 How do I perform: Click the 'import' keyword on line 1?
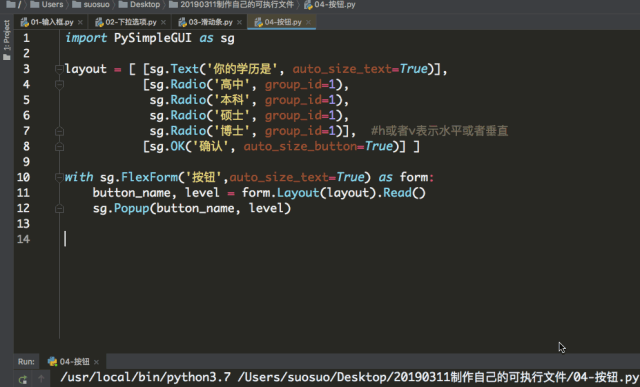click(x=86, y=38)
